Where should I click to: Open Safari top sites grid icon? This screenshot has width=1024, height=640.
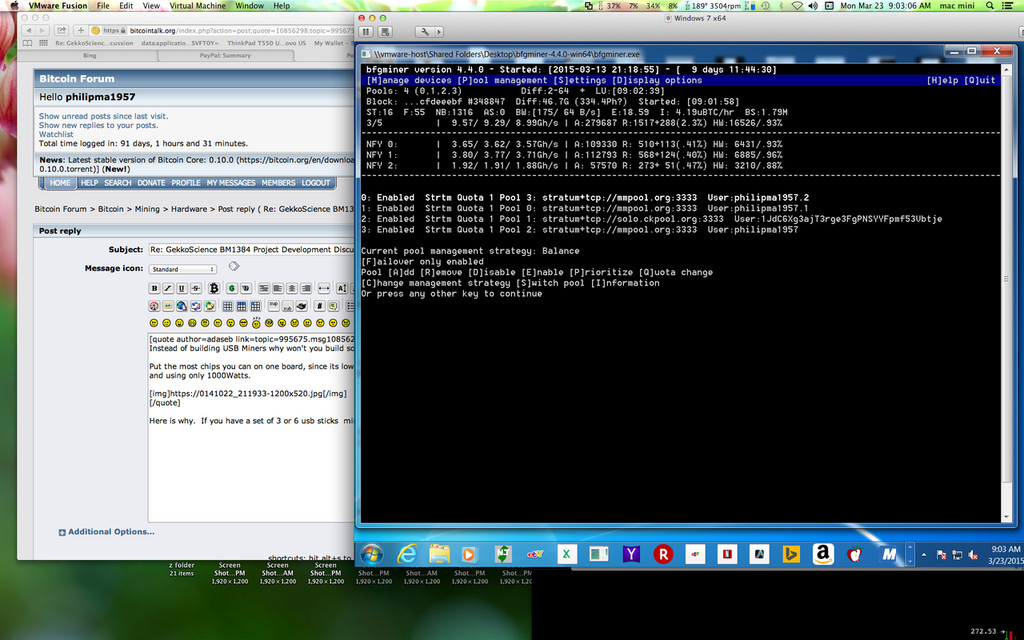(43, 43)
